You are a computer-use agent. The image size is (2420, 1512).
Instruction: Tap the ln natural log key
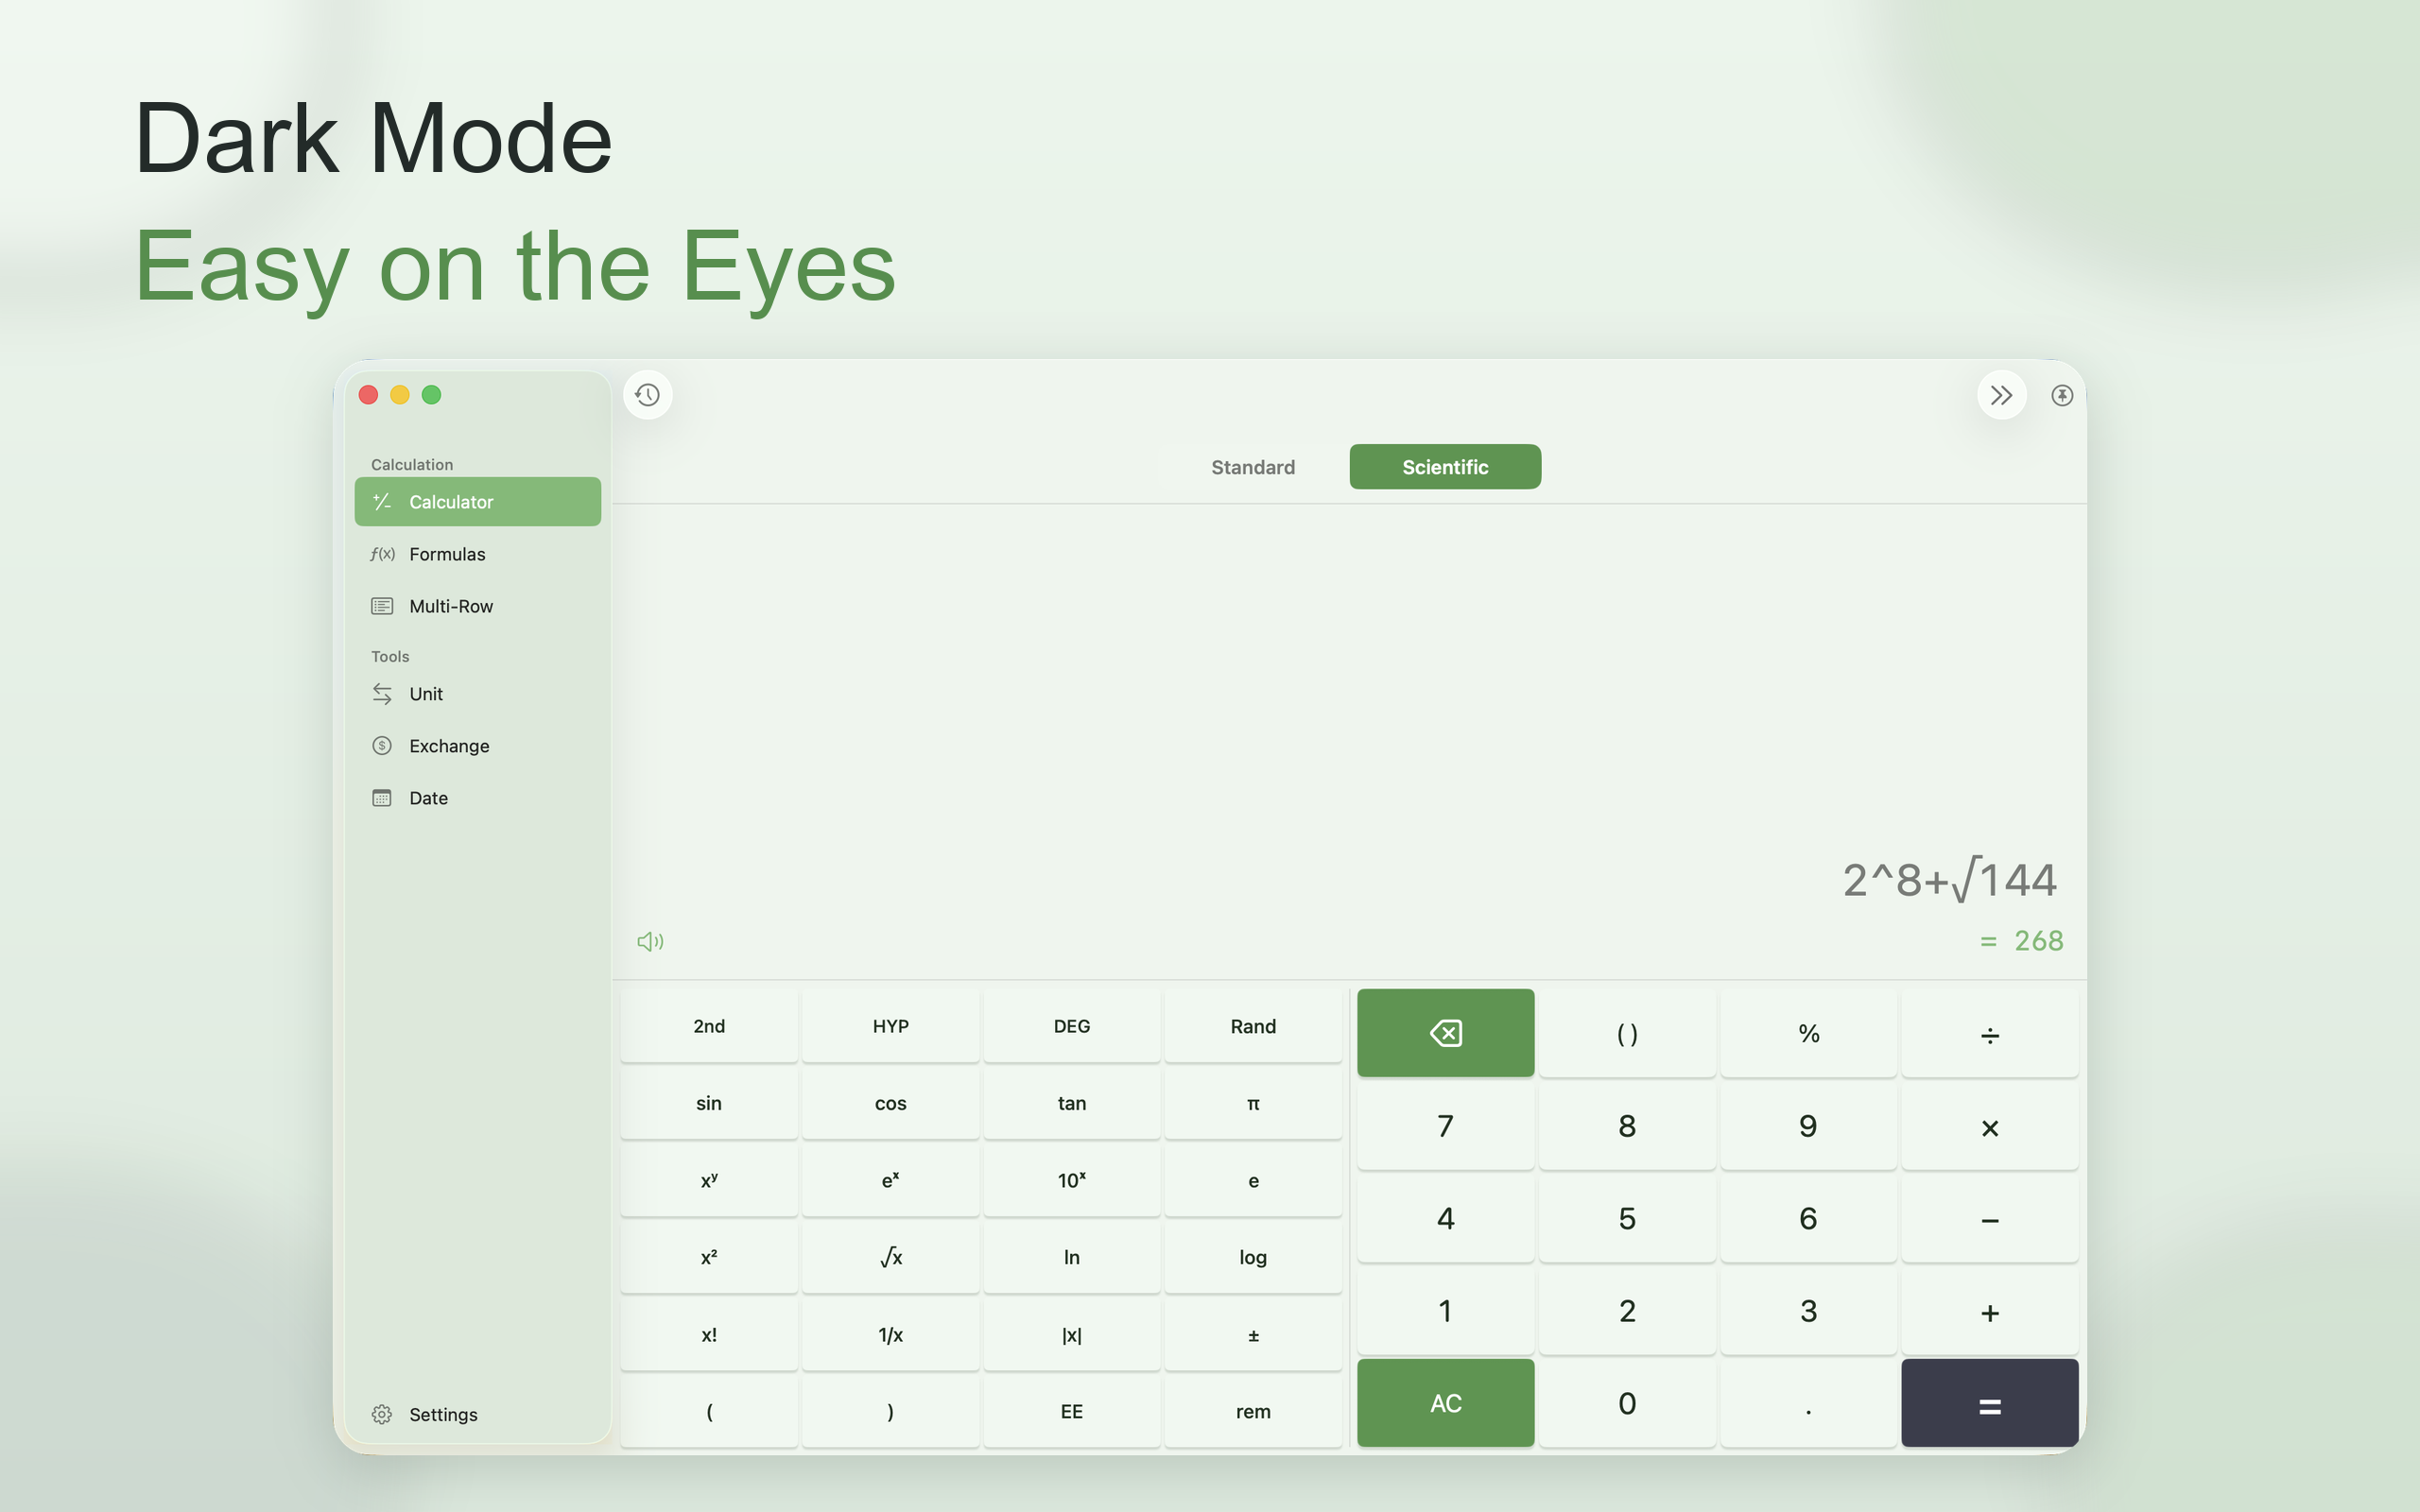tap(1071, 1257)
